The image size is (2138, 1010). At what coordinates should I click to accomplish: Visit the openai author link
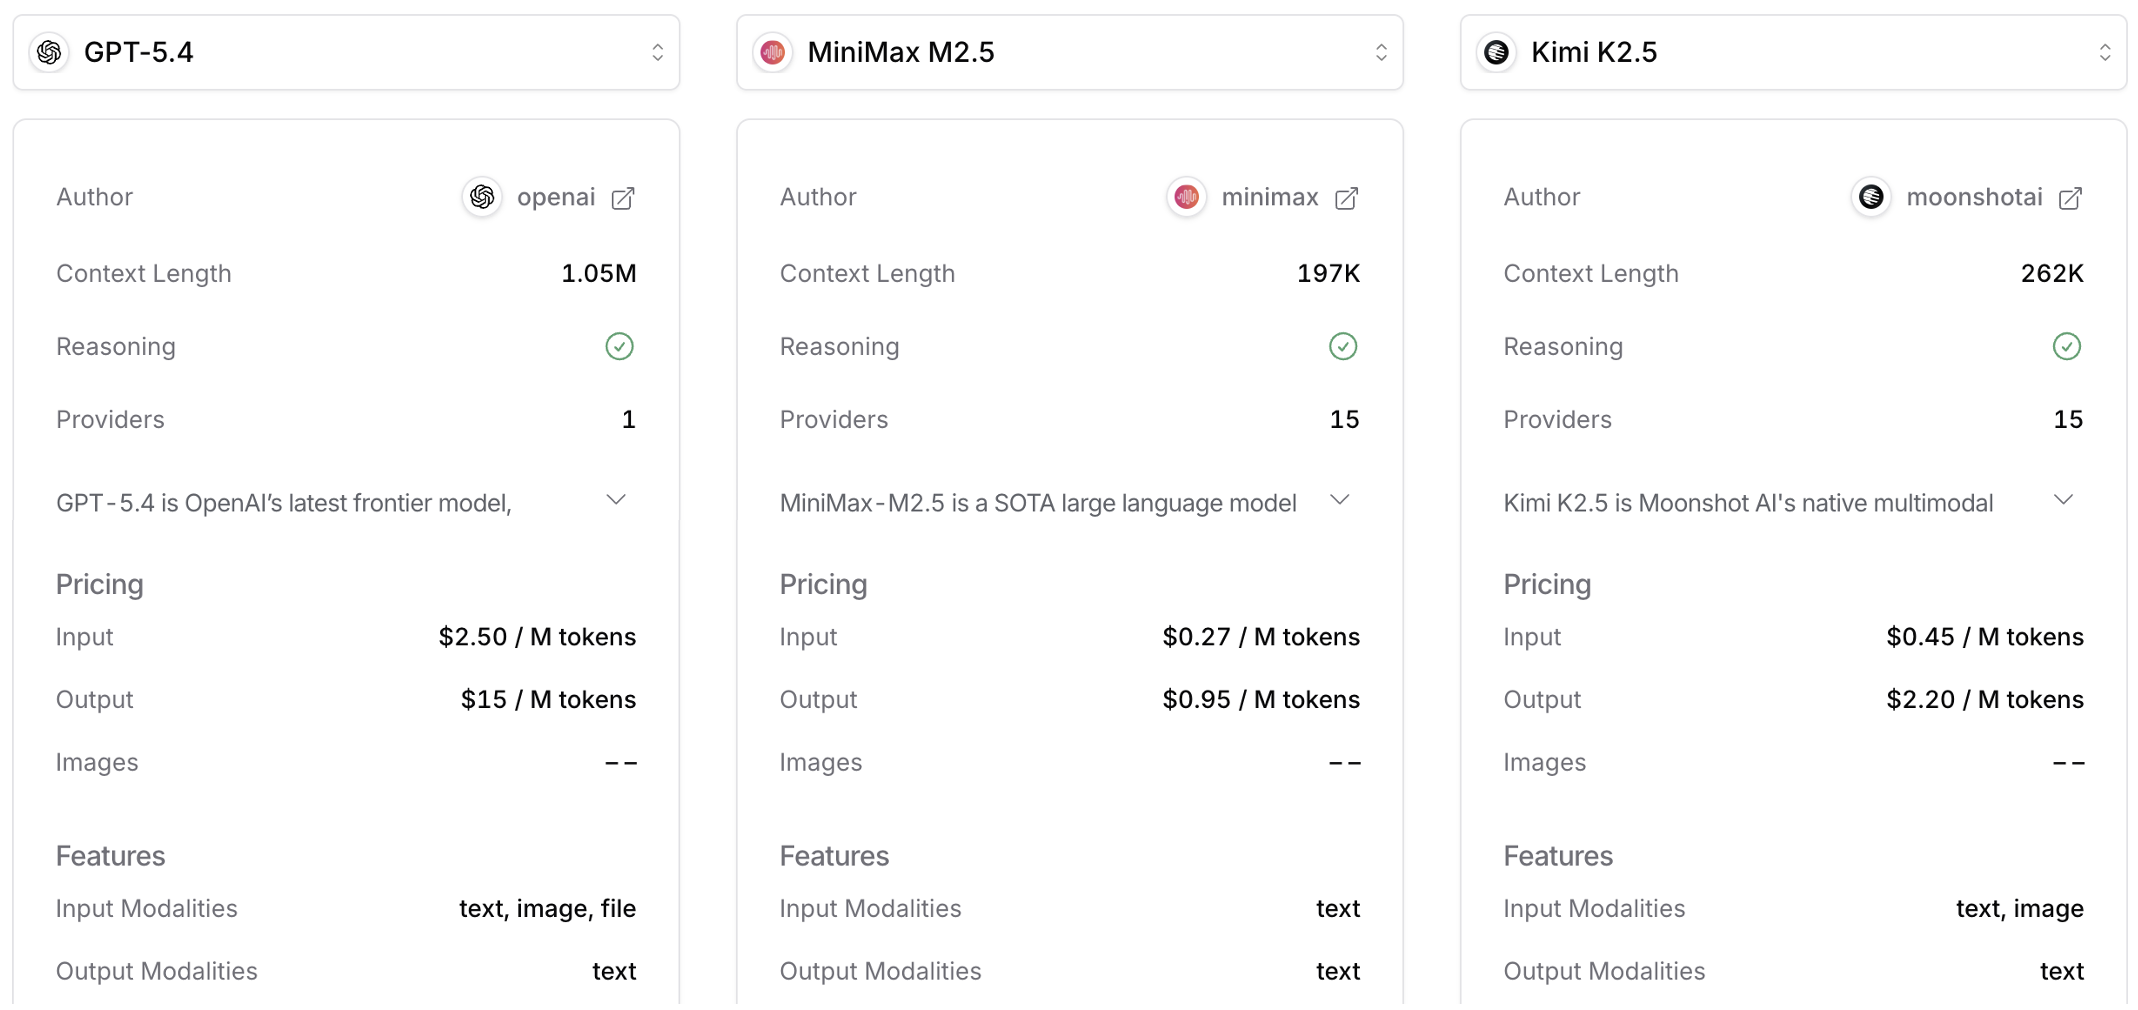pos(556,197)
